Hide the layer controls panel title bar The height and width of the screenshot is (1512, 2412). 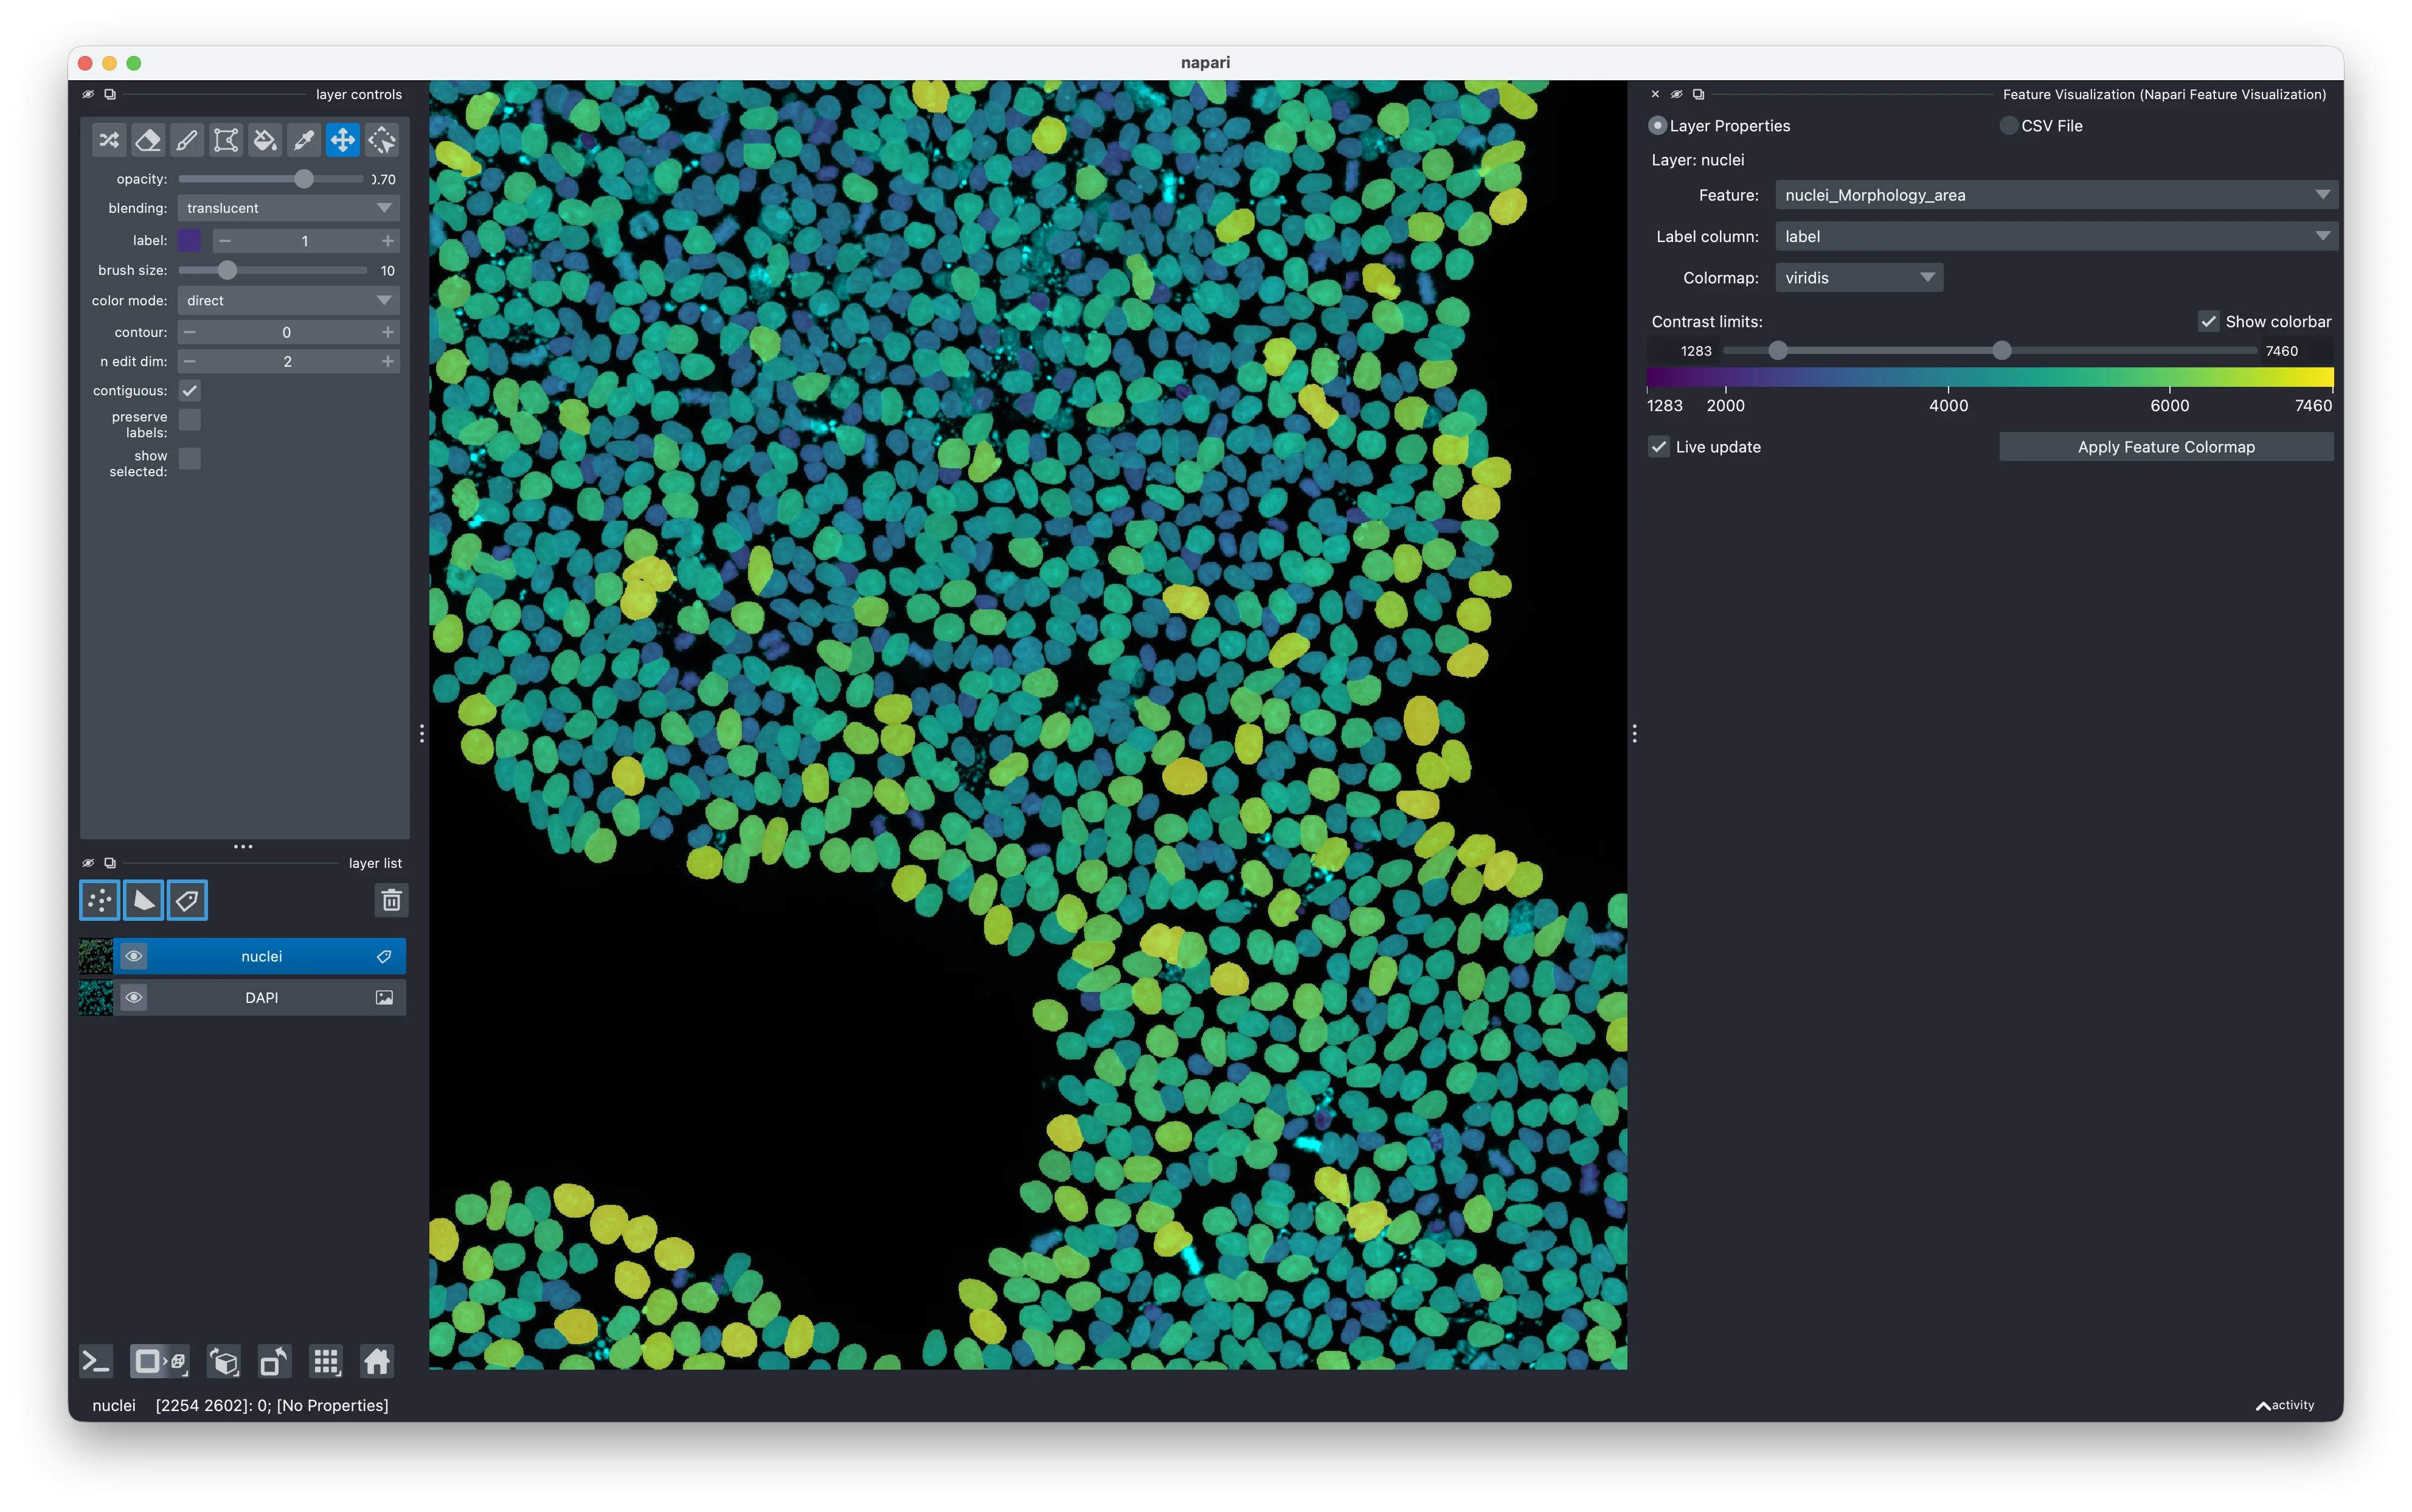[x=88, y=94]
